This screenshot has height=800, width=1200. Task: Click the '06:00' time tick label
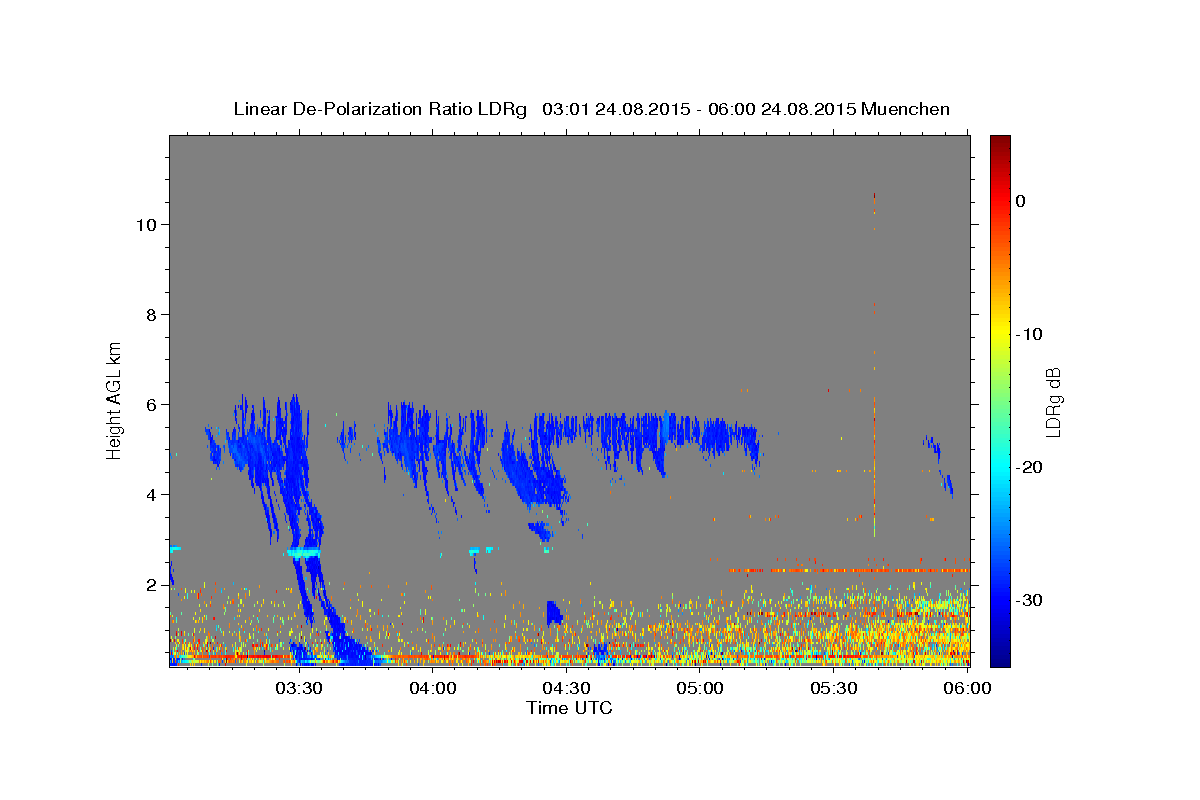(967, 689)
